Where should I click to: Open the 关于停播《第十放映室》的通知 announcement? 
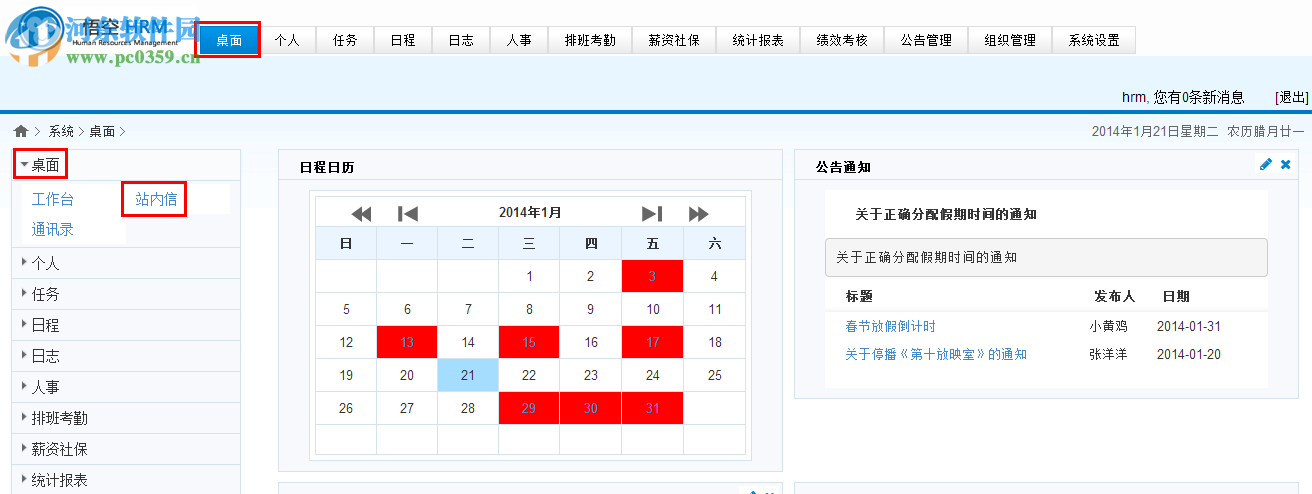(936, 354)
